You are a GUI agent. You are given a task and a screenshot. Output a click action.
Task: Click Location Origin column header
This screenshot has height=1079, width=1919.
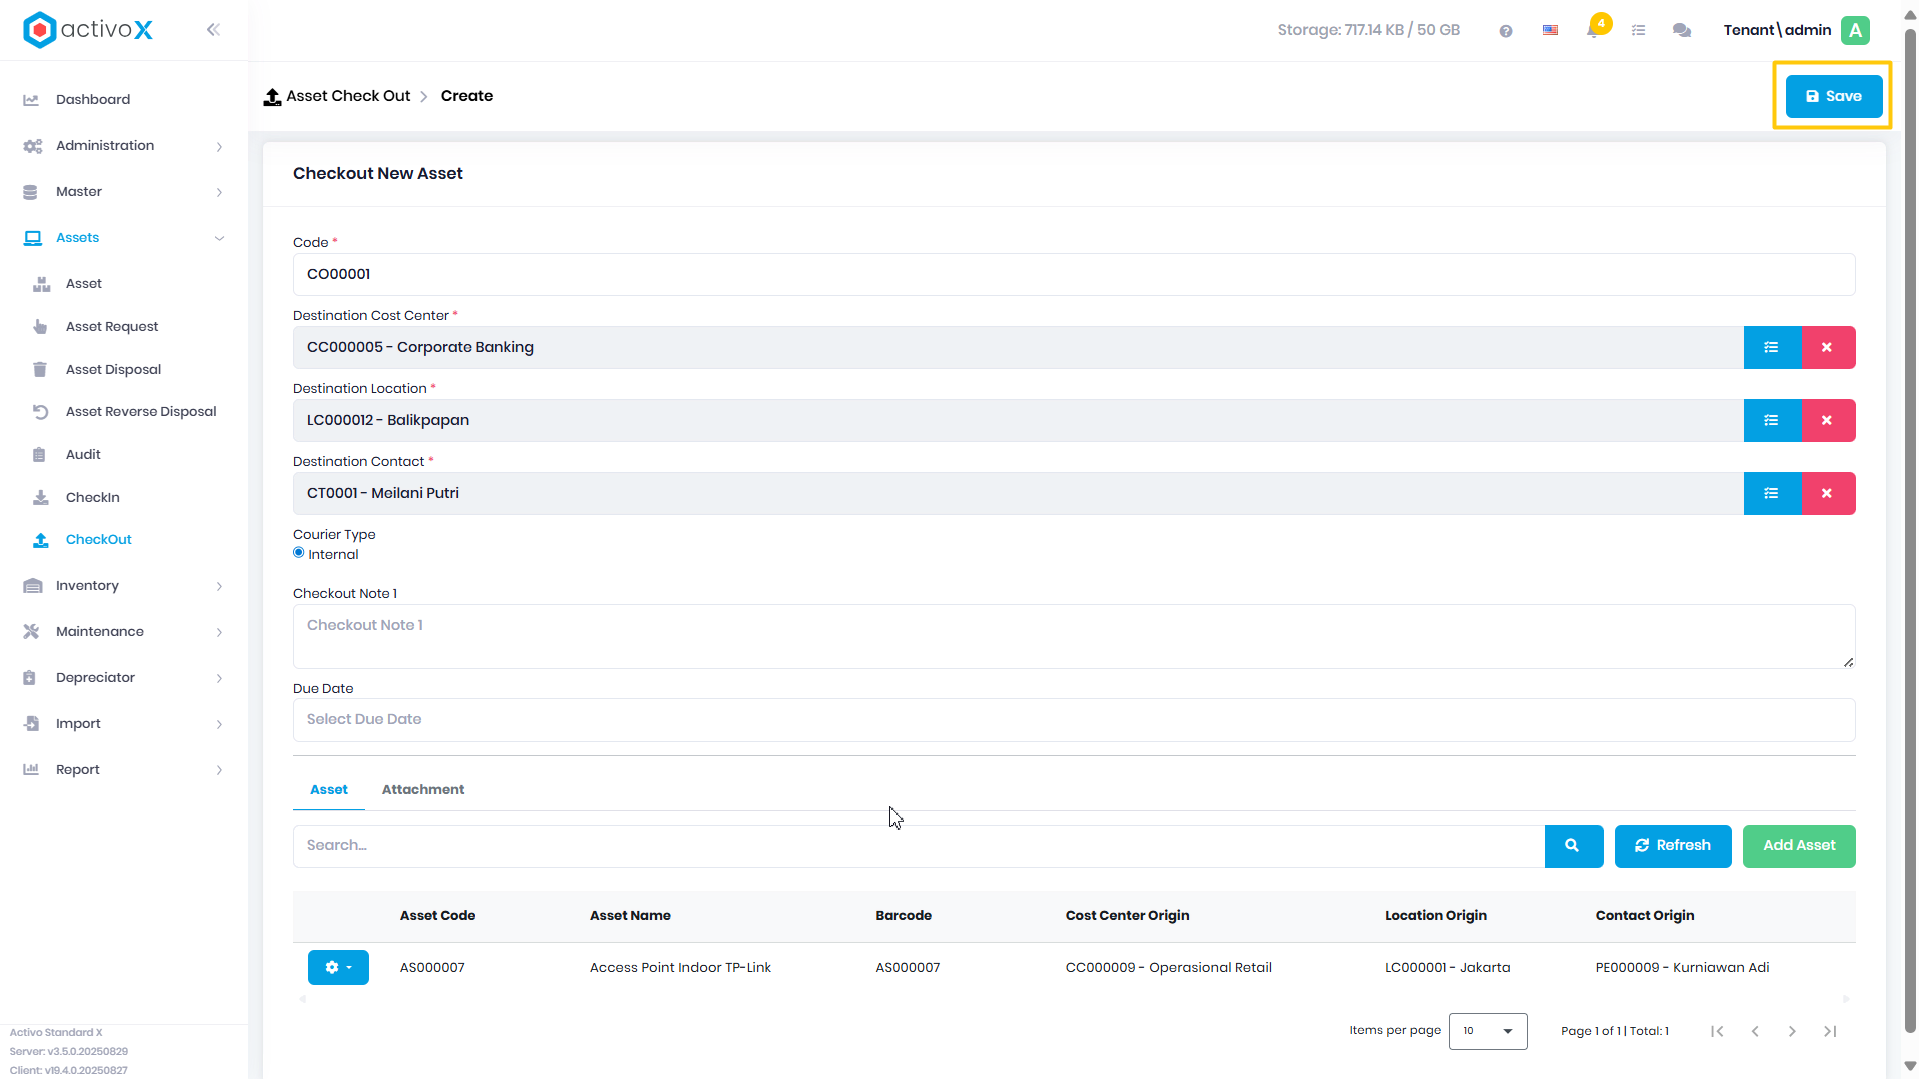[1435, 916]
